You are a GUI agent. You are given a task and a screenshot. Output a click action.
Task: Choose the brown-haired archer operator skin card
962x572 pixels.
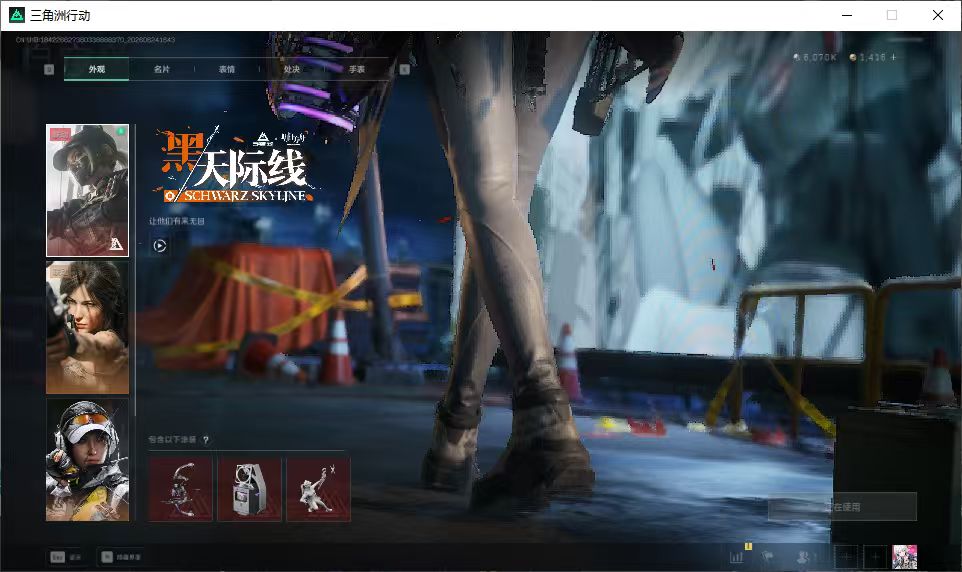coord(88,327)
